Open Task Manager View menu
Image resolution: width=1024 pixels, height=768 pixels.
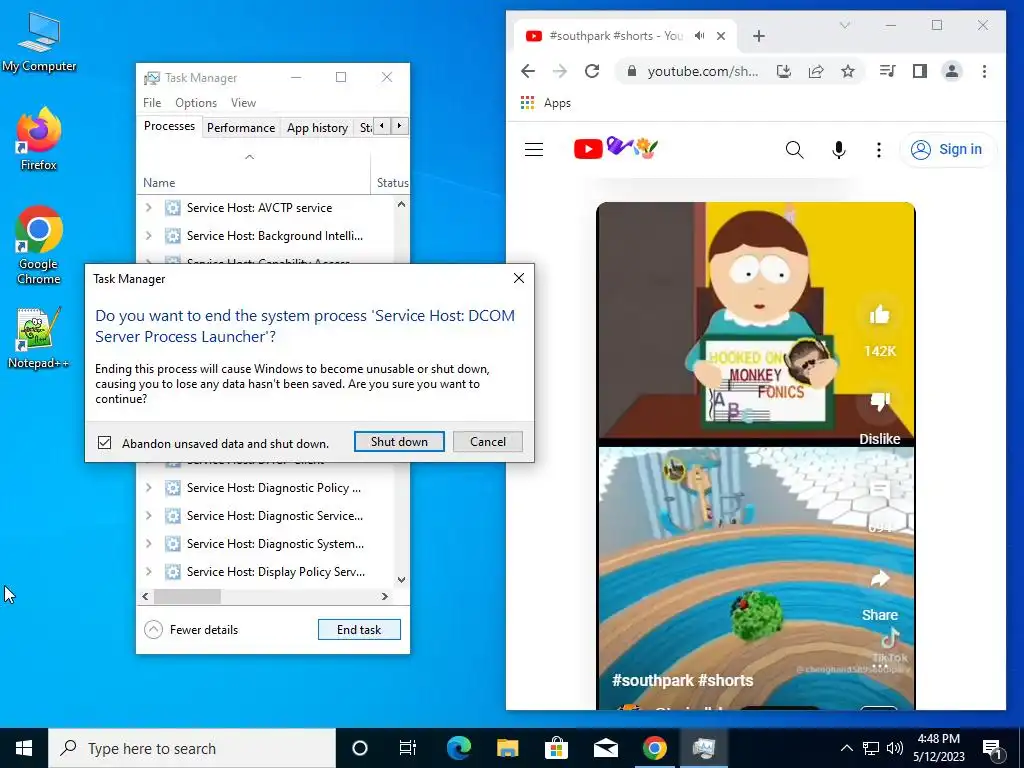pyautogui.click(x=243, y=103)
